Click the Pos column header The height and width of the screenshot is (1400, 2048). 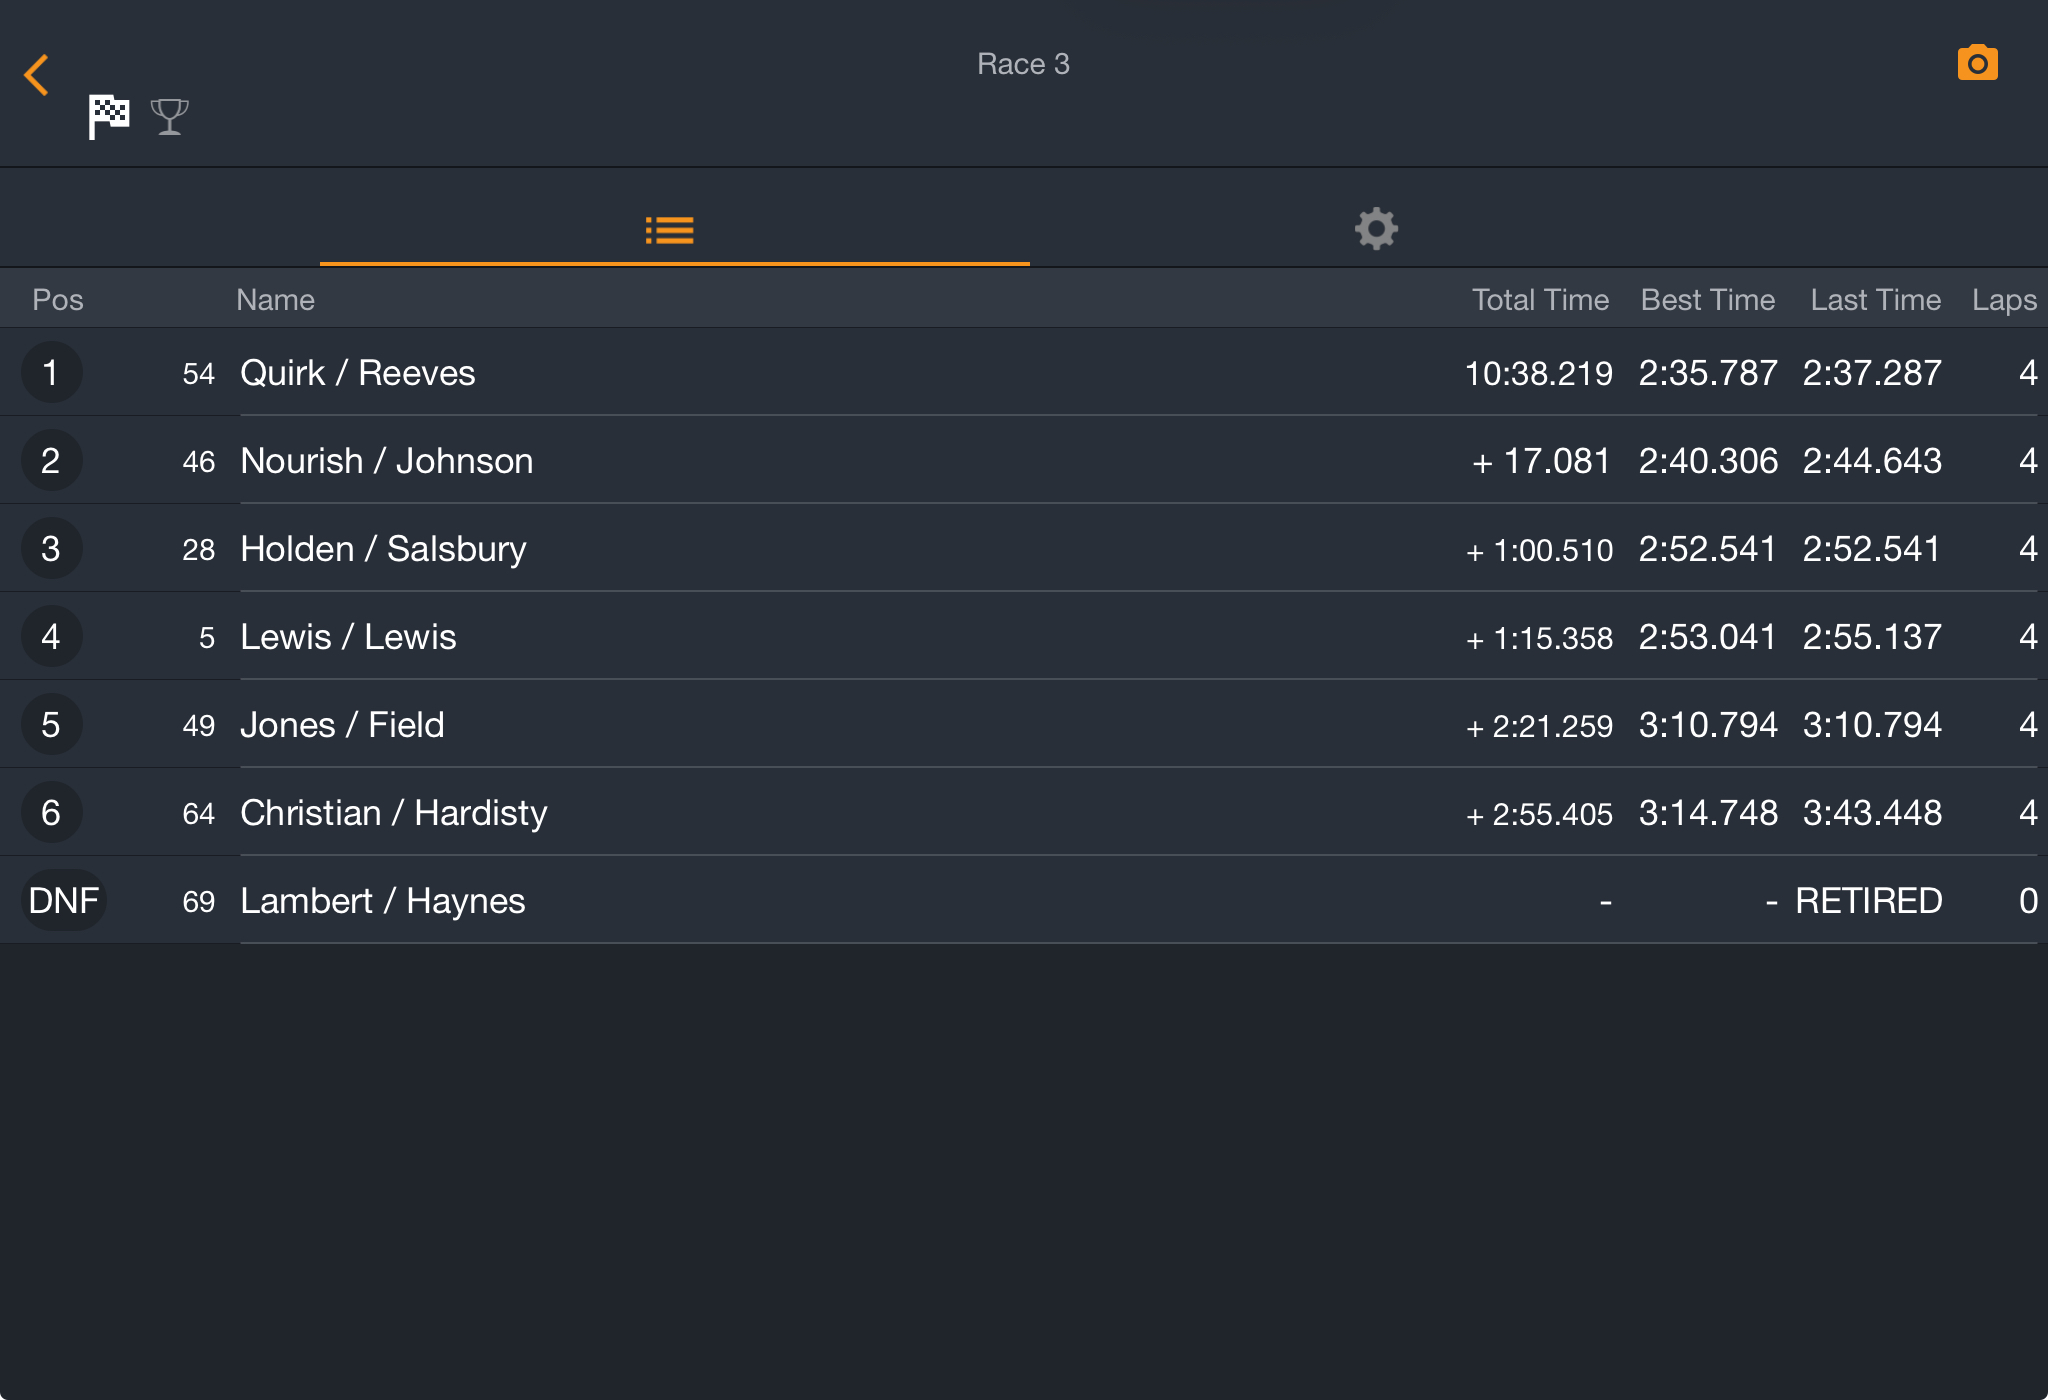58,299
